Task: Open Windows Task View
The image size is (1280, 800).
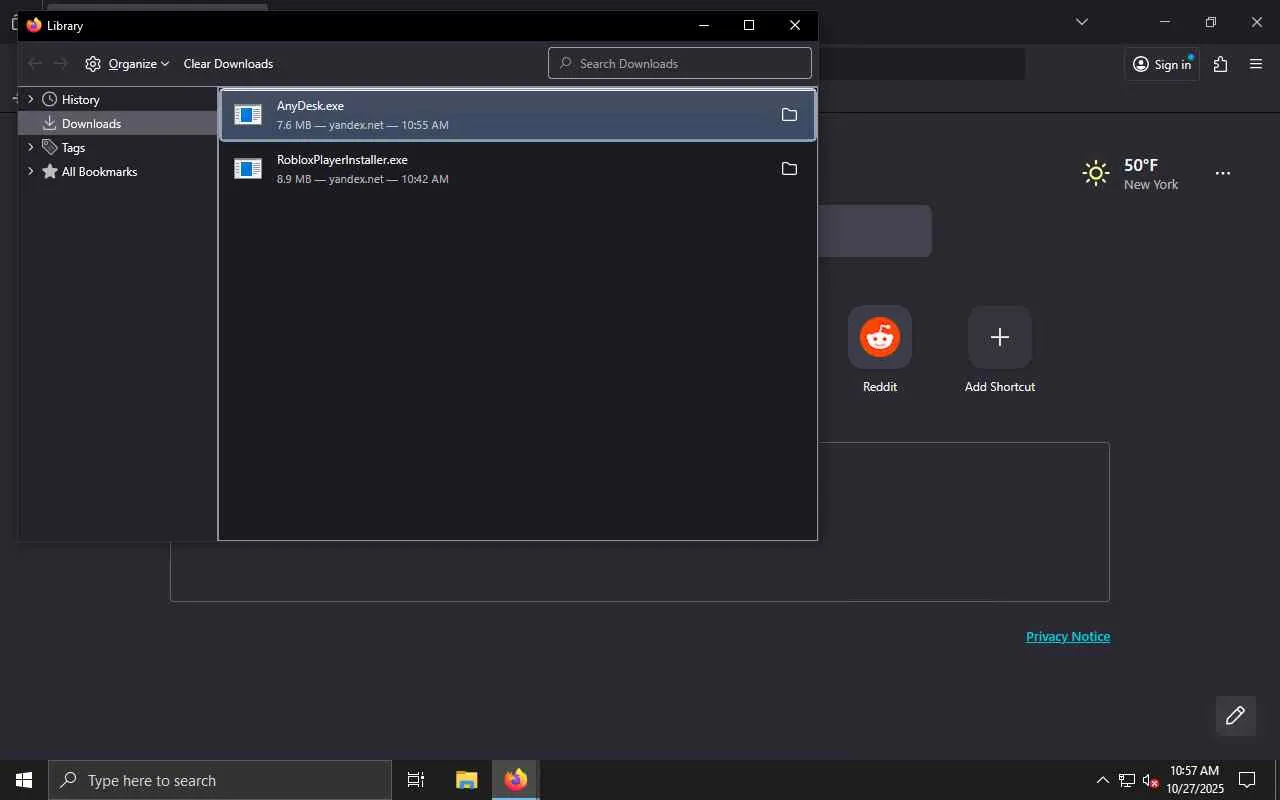Action: click(416, 780)
